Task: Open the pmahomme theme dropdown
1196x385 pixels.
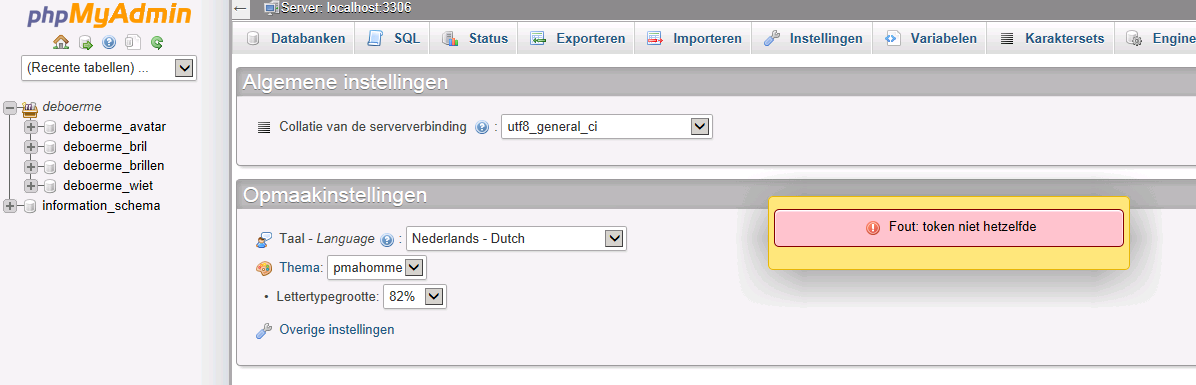Action: 377,268
